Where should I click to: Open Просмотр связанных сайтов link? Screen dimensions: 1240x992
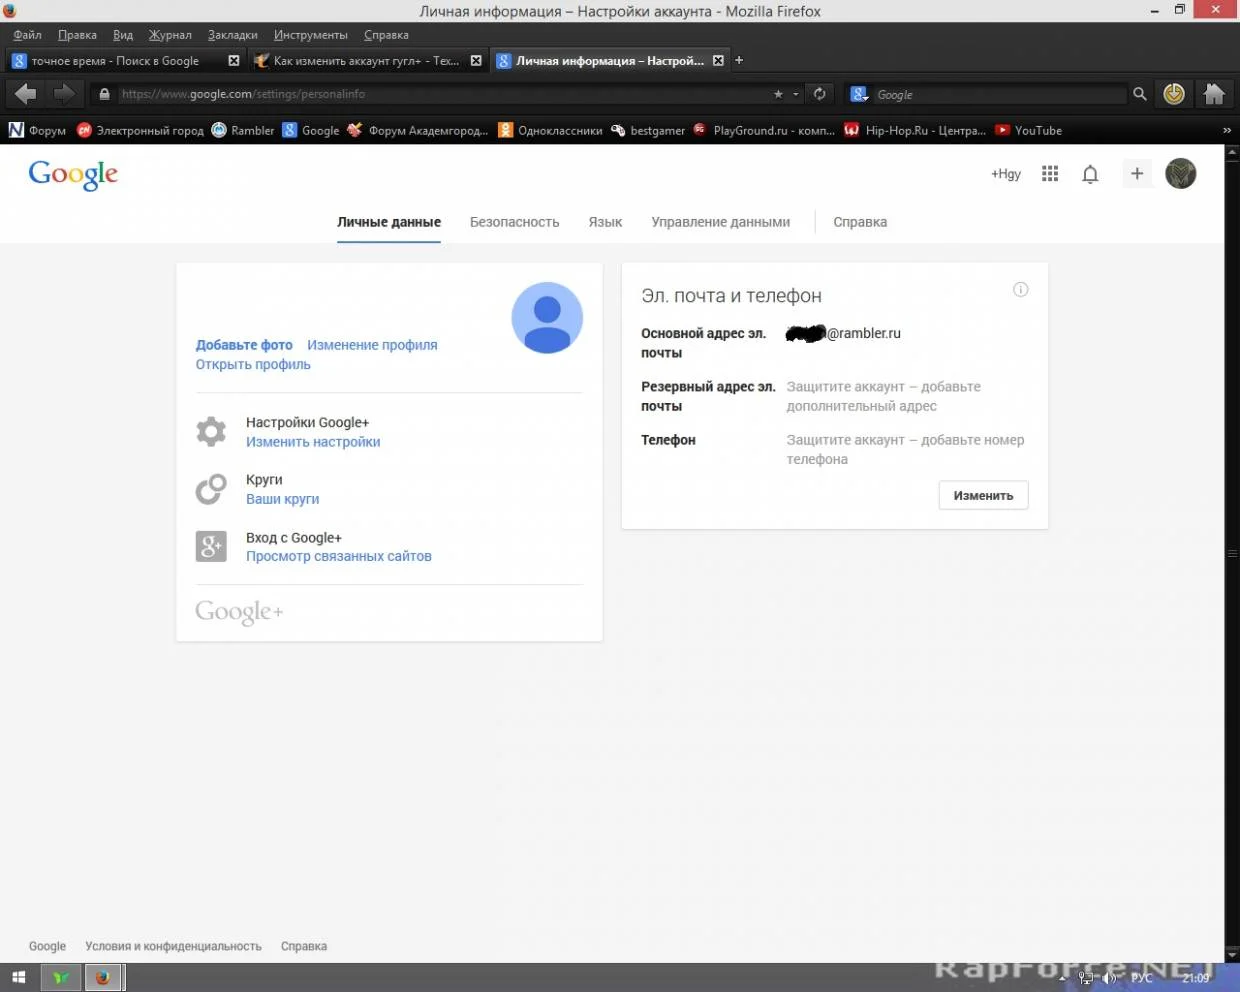[339, 556]
